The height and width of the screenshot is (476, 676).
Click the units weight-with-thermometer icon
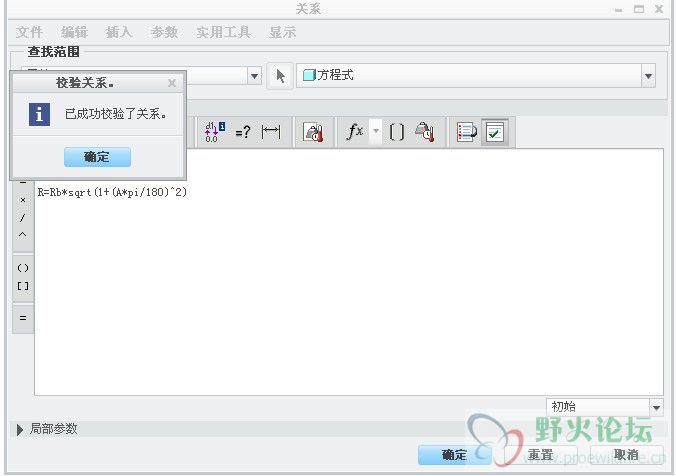coord(313,132)
